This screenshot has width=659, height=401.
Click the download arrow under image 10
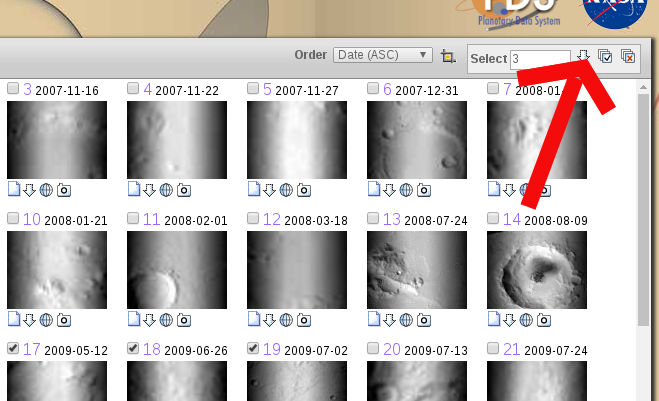29,320
